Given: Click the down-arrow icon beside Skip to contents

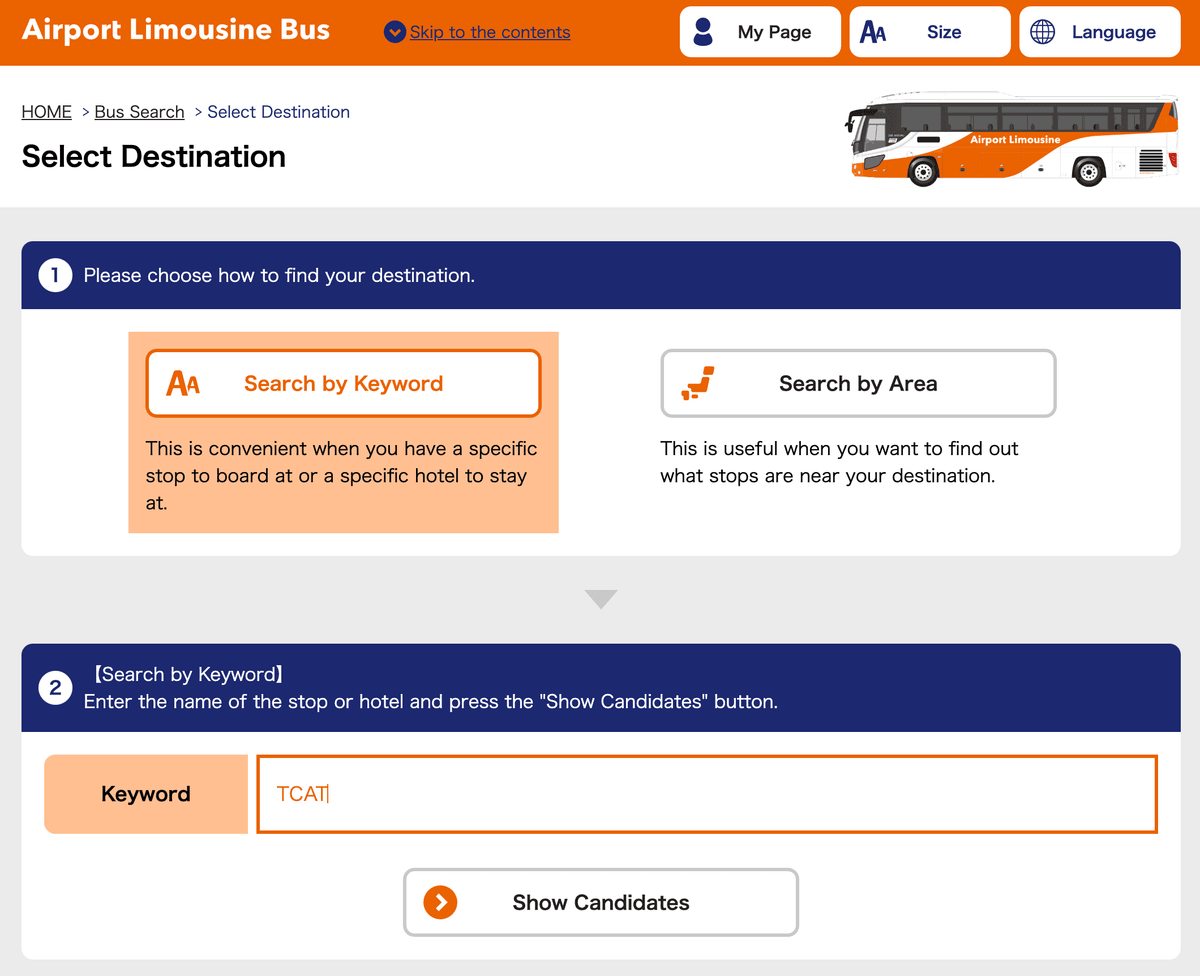Looking at the screenshot, I should [394, 32].
